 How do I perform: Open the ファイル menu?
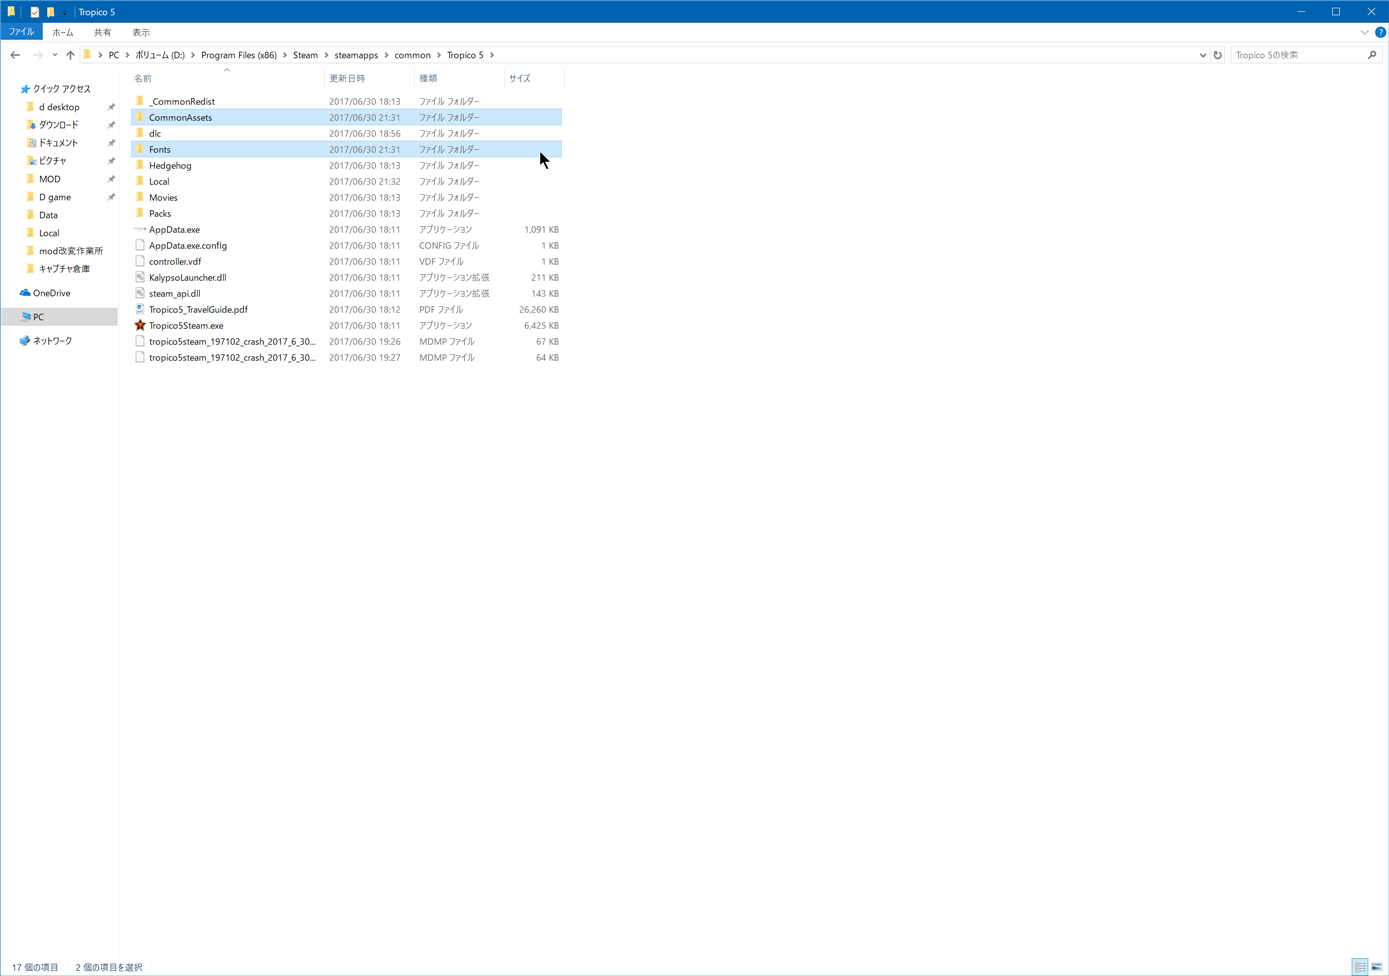[x=21, y=32]
